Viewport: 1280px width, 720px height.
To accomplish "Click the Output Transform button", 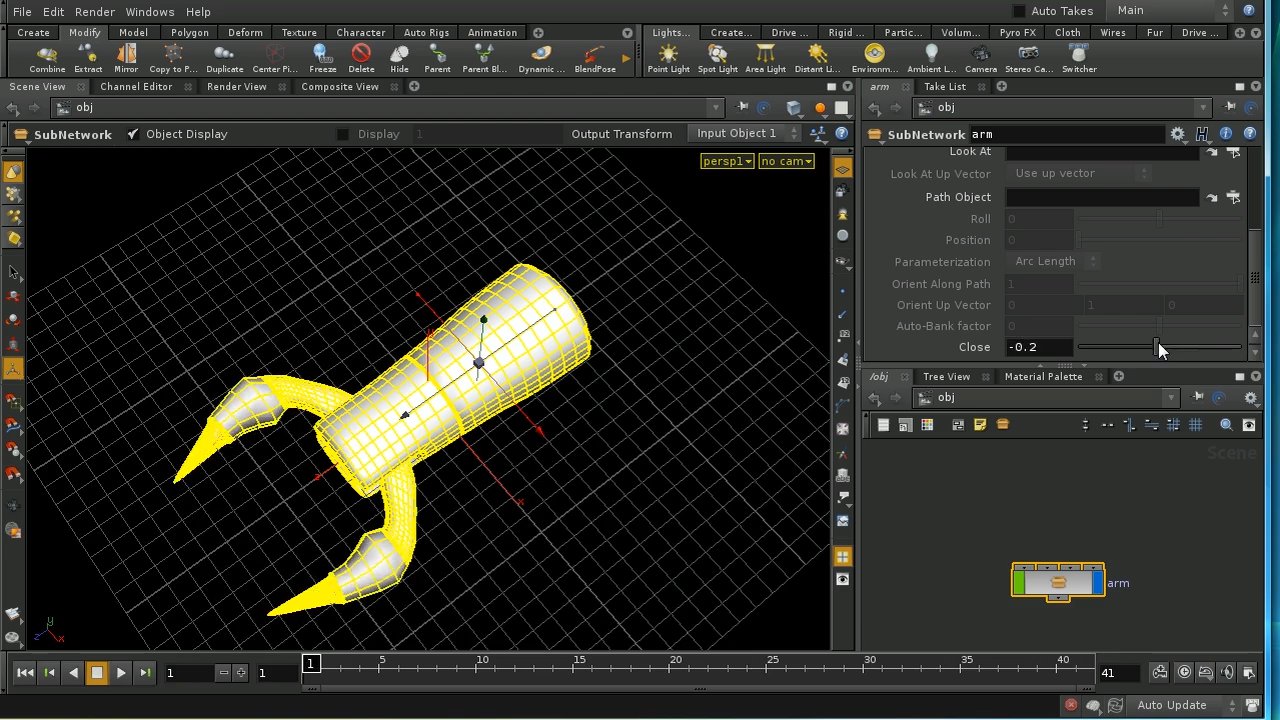I will tap(621, 134).
